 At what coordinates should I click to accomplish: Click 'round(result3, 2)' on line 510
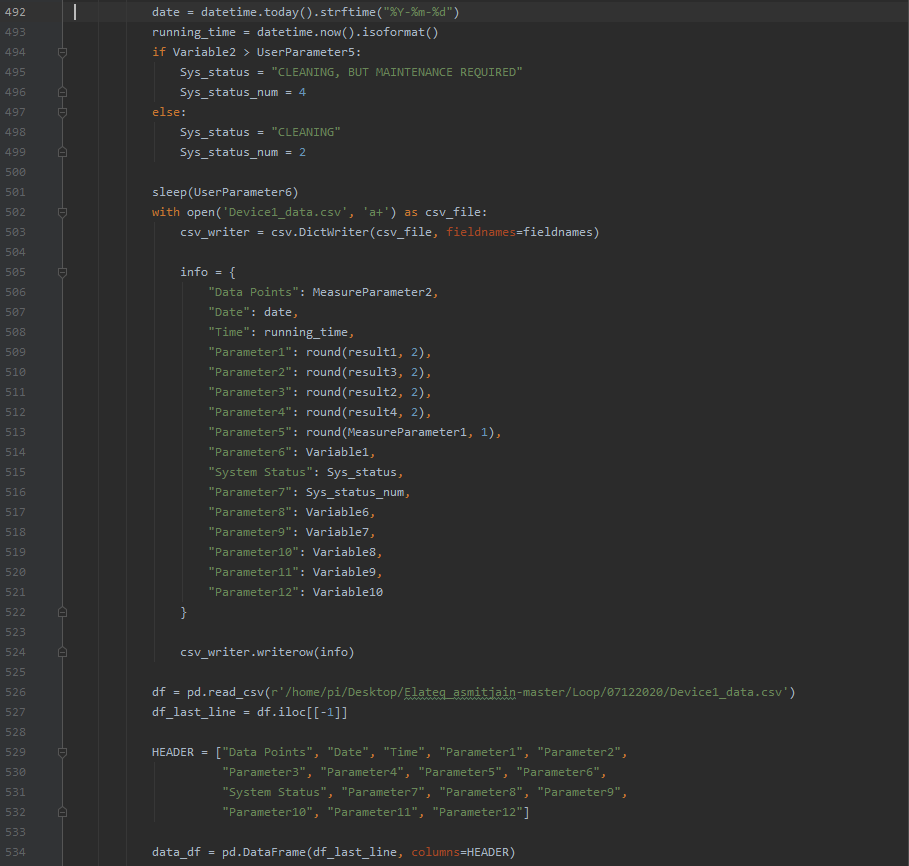pos(365,372)
